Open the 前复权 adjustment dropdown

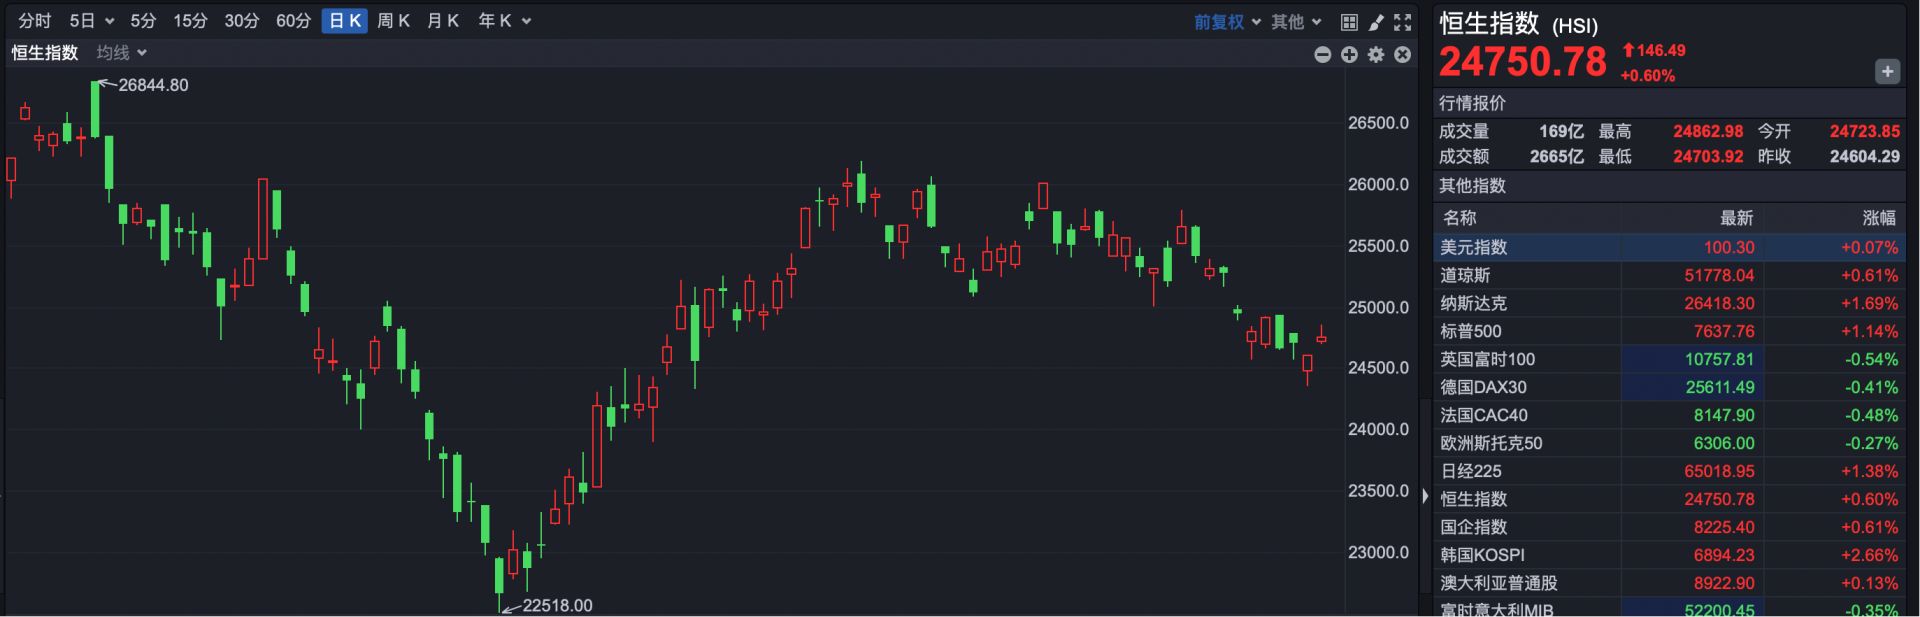point(1227,22)
